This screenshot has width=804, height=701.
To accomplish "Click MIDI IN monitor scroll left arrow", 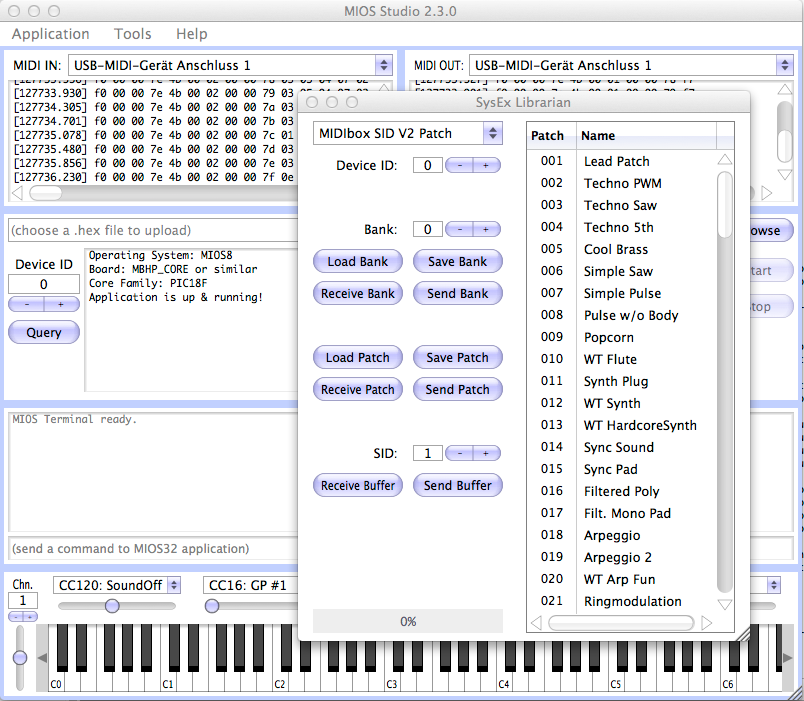I will (x=17, y=193).
